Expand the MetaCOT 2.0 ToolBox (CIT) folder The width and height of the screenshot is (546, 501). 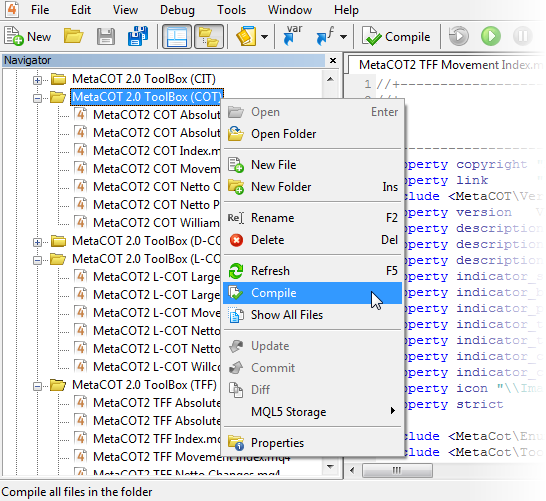37,80
